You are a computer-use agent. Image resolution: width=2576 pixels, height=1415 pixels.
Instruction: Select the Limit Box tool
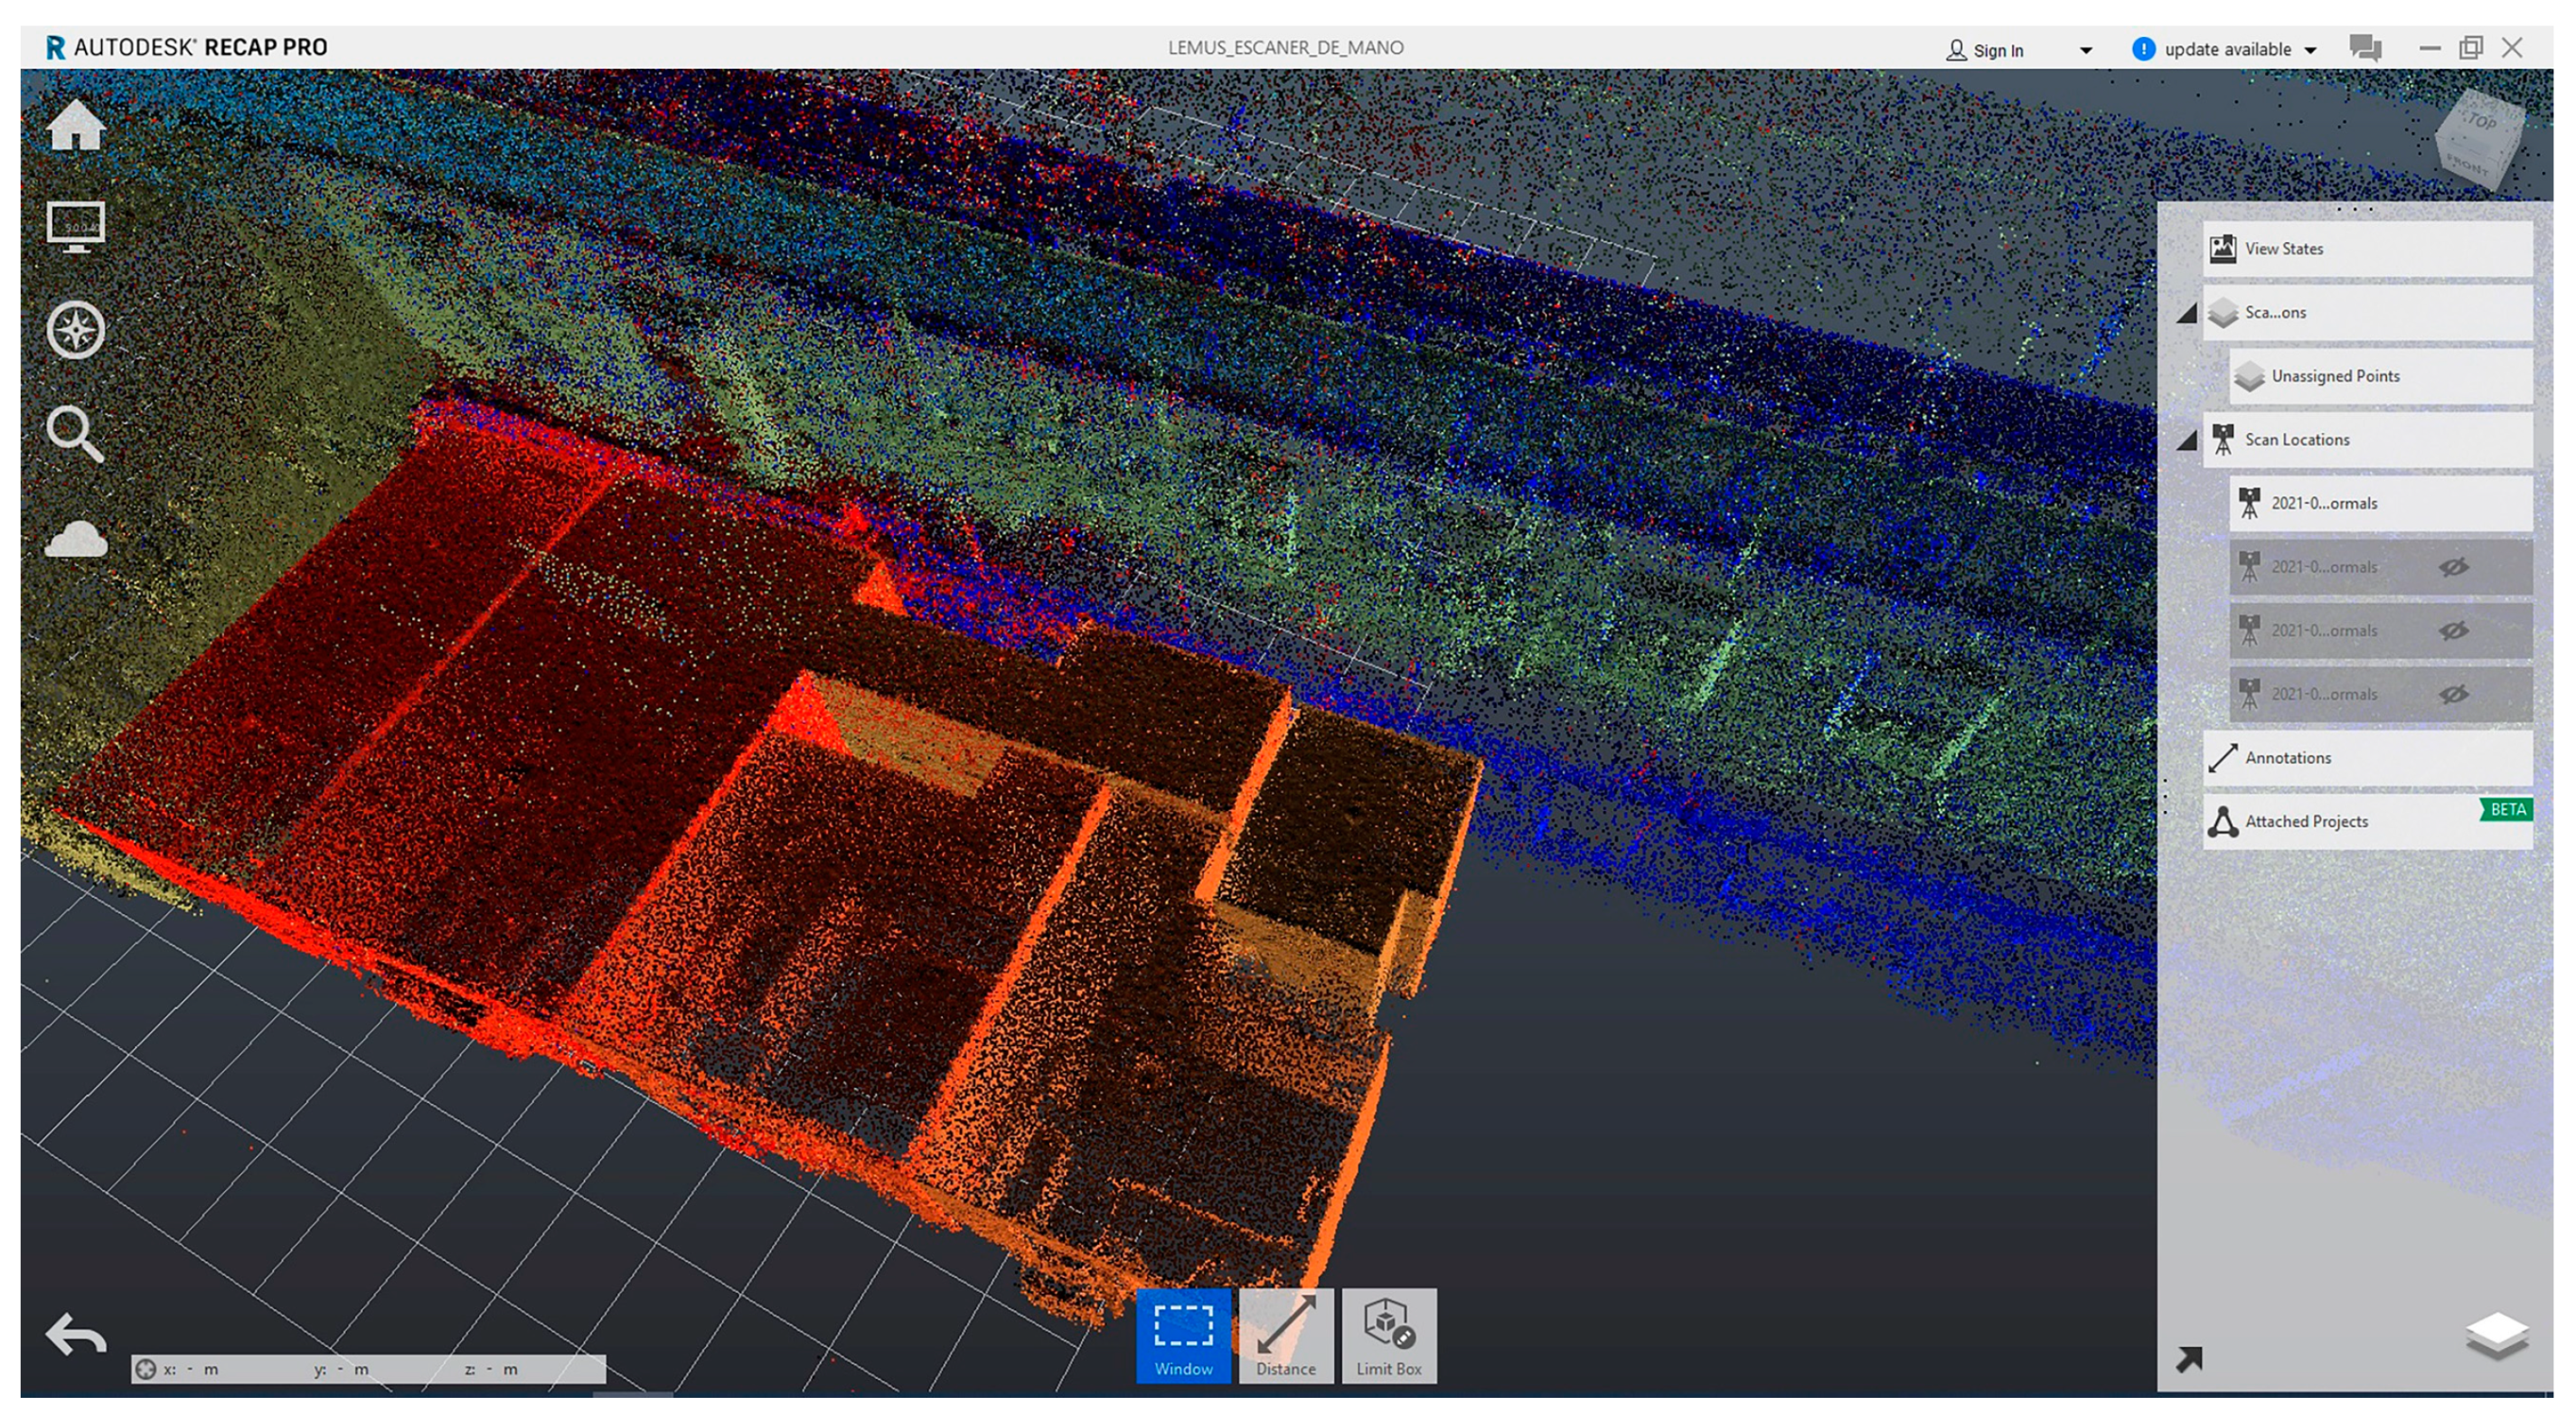[x=1388, y=1336]
